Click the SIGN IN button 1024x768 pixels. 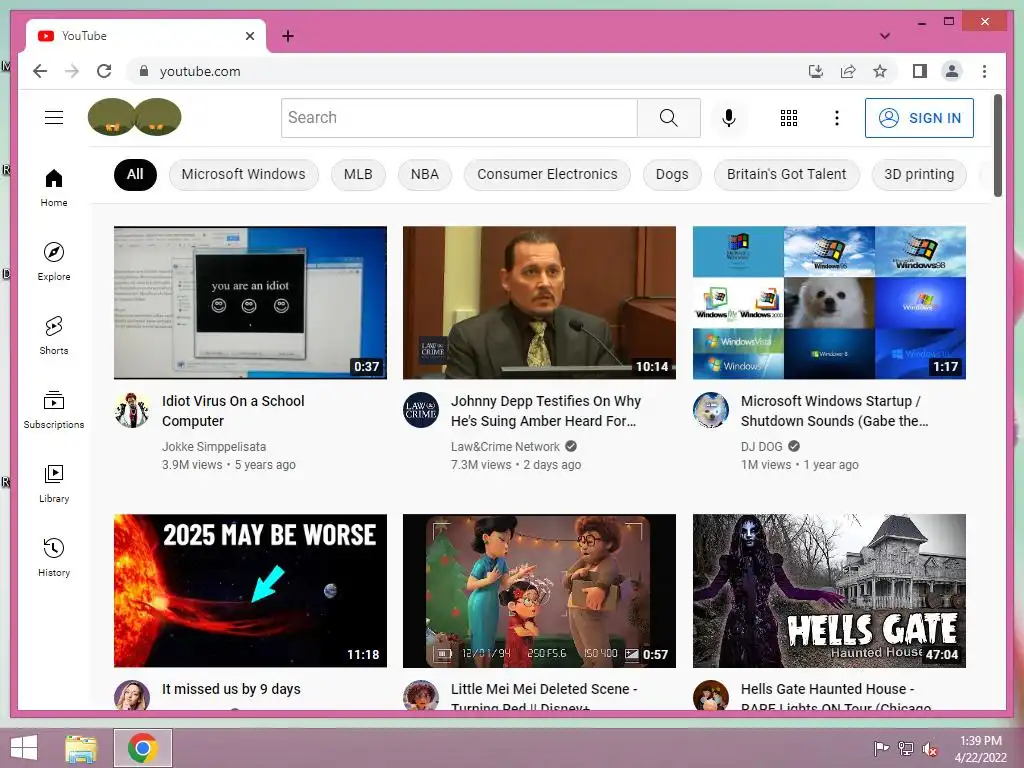tap(919, 118)
